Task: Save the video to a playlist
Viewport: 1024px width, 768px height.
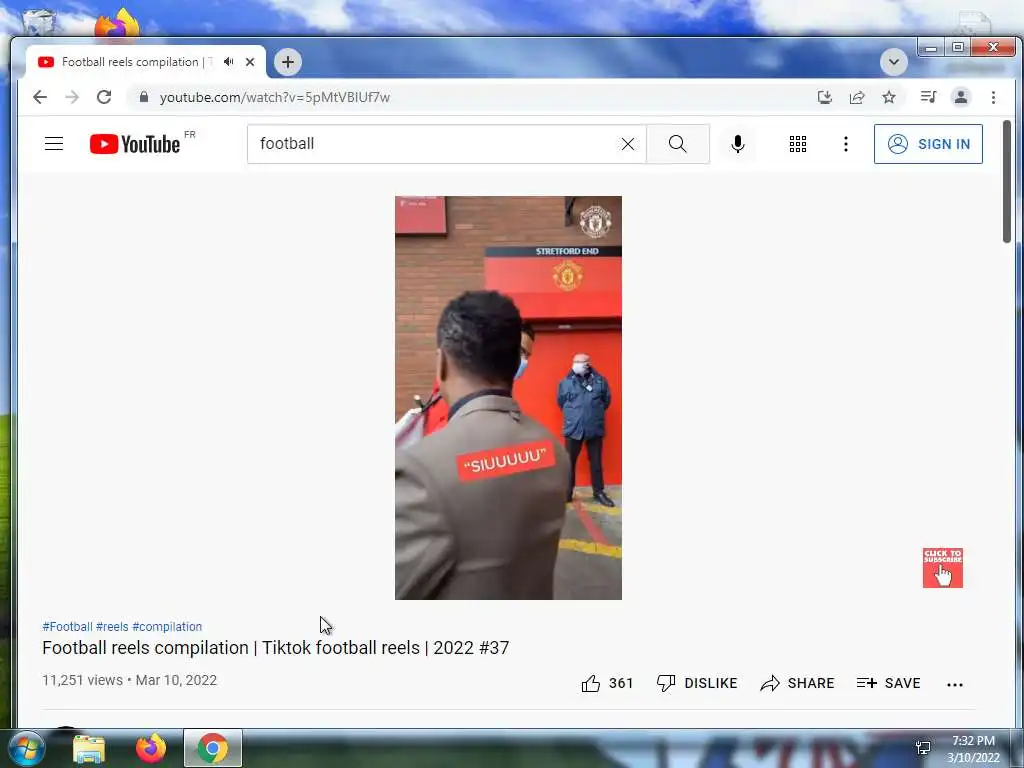Action: (x=888, y=683)
